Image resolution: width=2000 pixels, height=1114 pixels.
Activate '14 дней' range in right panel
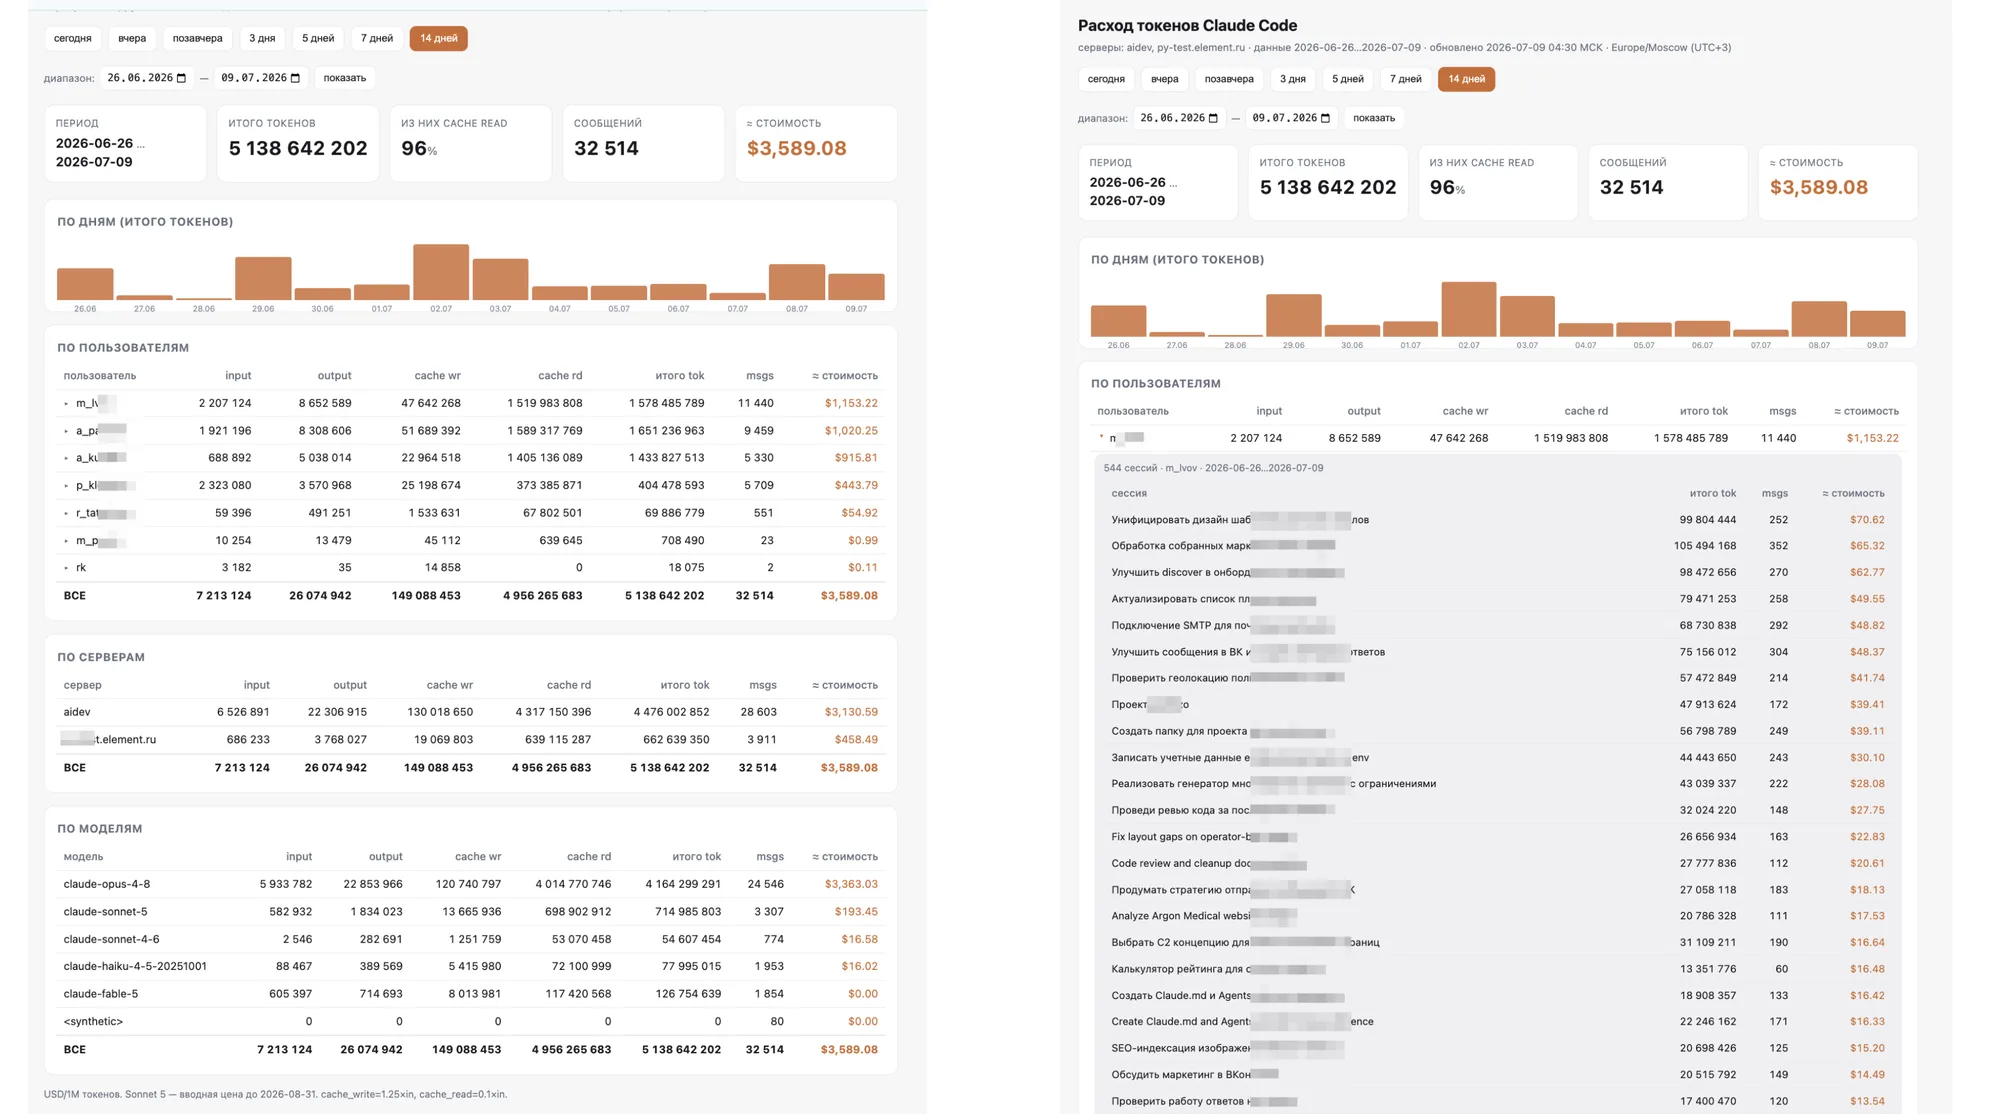[1466, 79]
